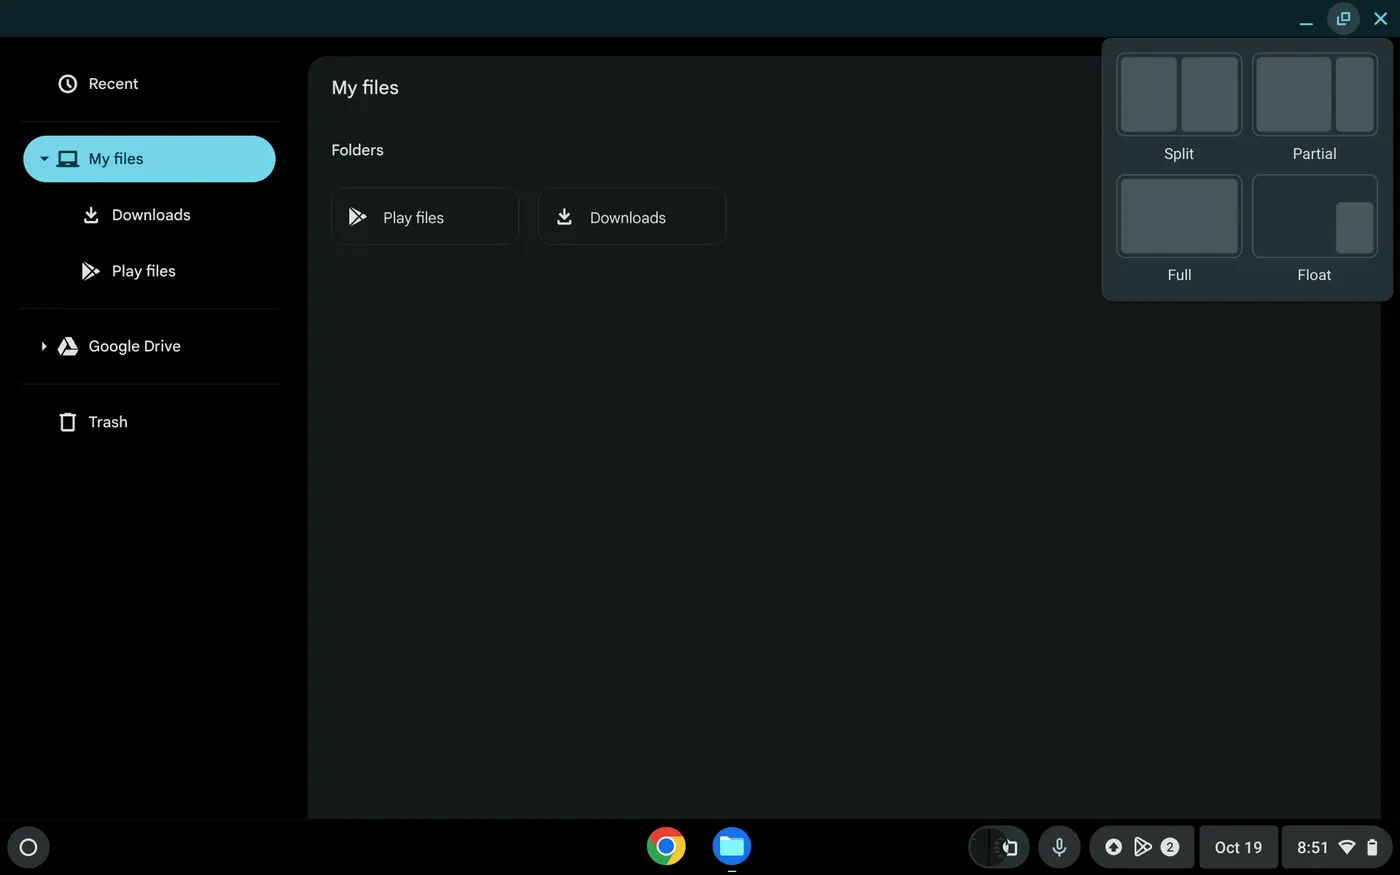Viewport: 1400px width, 875px height.
Task: Minimize the Files window
Action: pyautogui.click(x=1306, y=19)
